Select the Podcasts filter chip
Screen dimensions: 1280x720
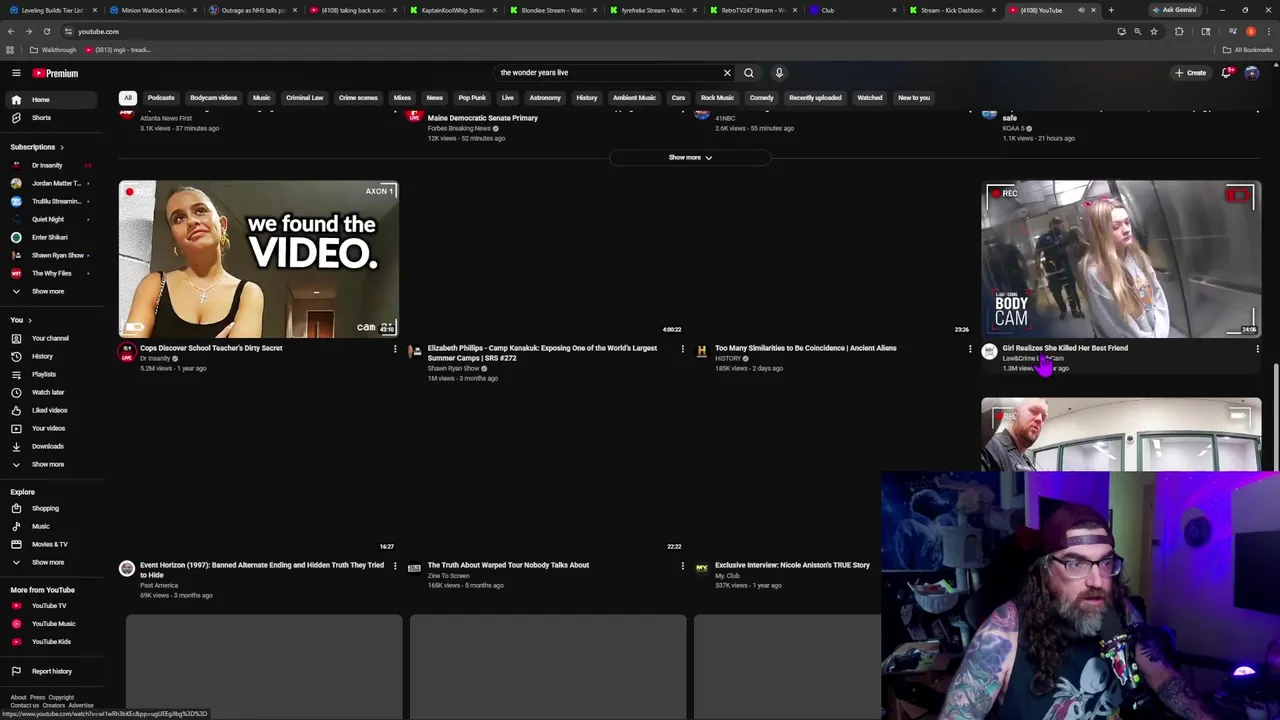tap(161, 98)
